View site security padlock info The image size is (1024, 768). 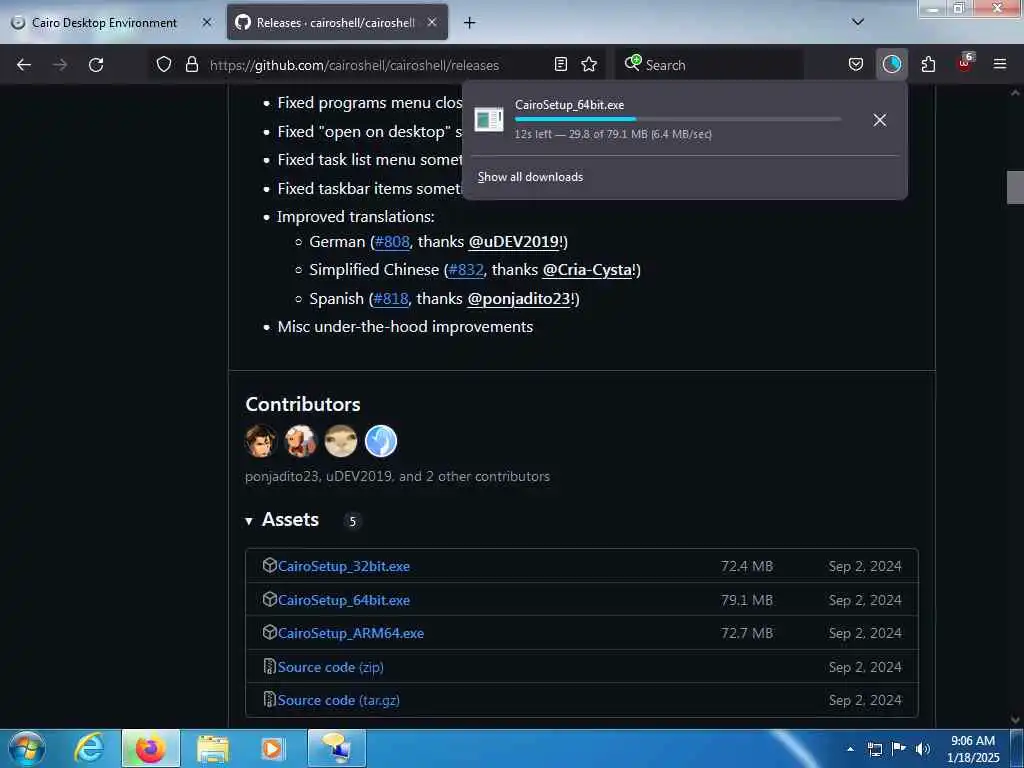coord(191,65)
